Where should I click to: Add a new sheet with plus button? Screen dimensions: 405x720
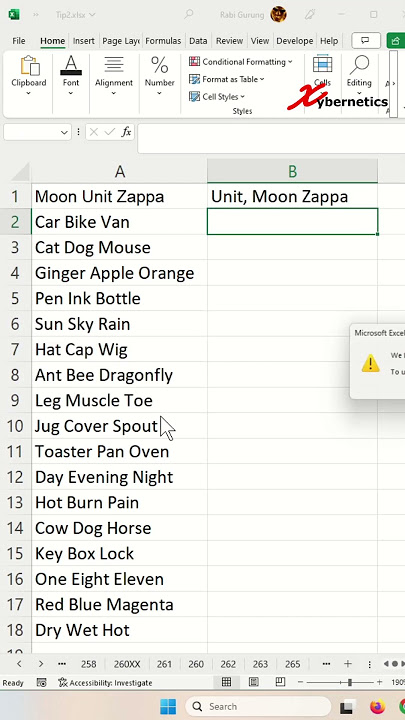pyautogui.click(x=348, y=664)
